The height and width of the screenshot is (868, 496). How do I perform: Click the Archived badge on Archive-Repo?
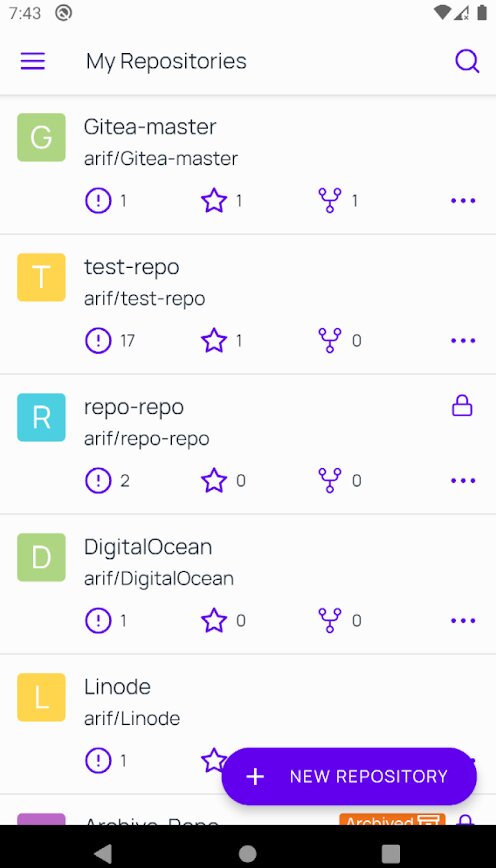click(392, 820)
